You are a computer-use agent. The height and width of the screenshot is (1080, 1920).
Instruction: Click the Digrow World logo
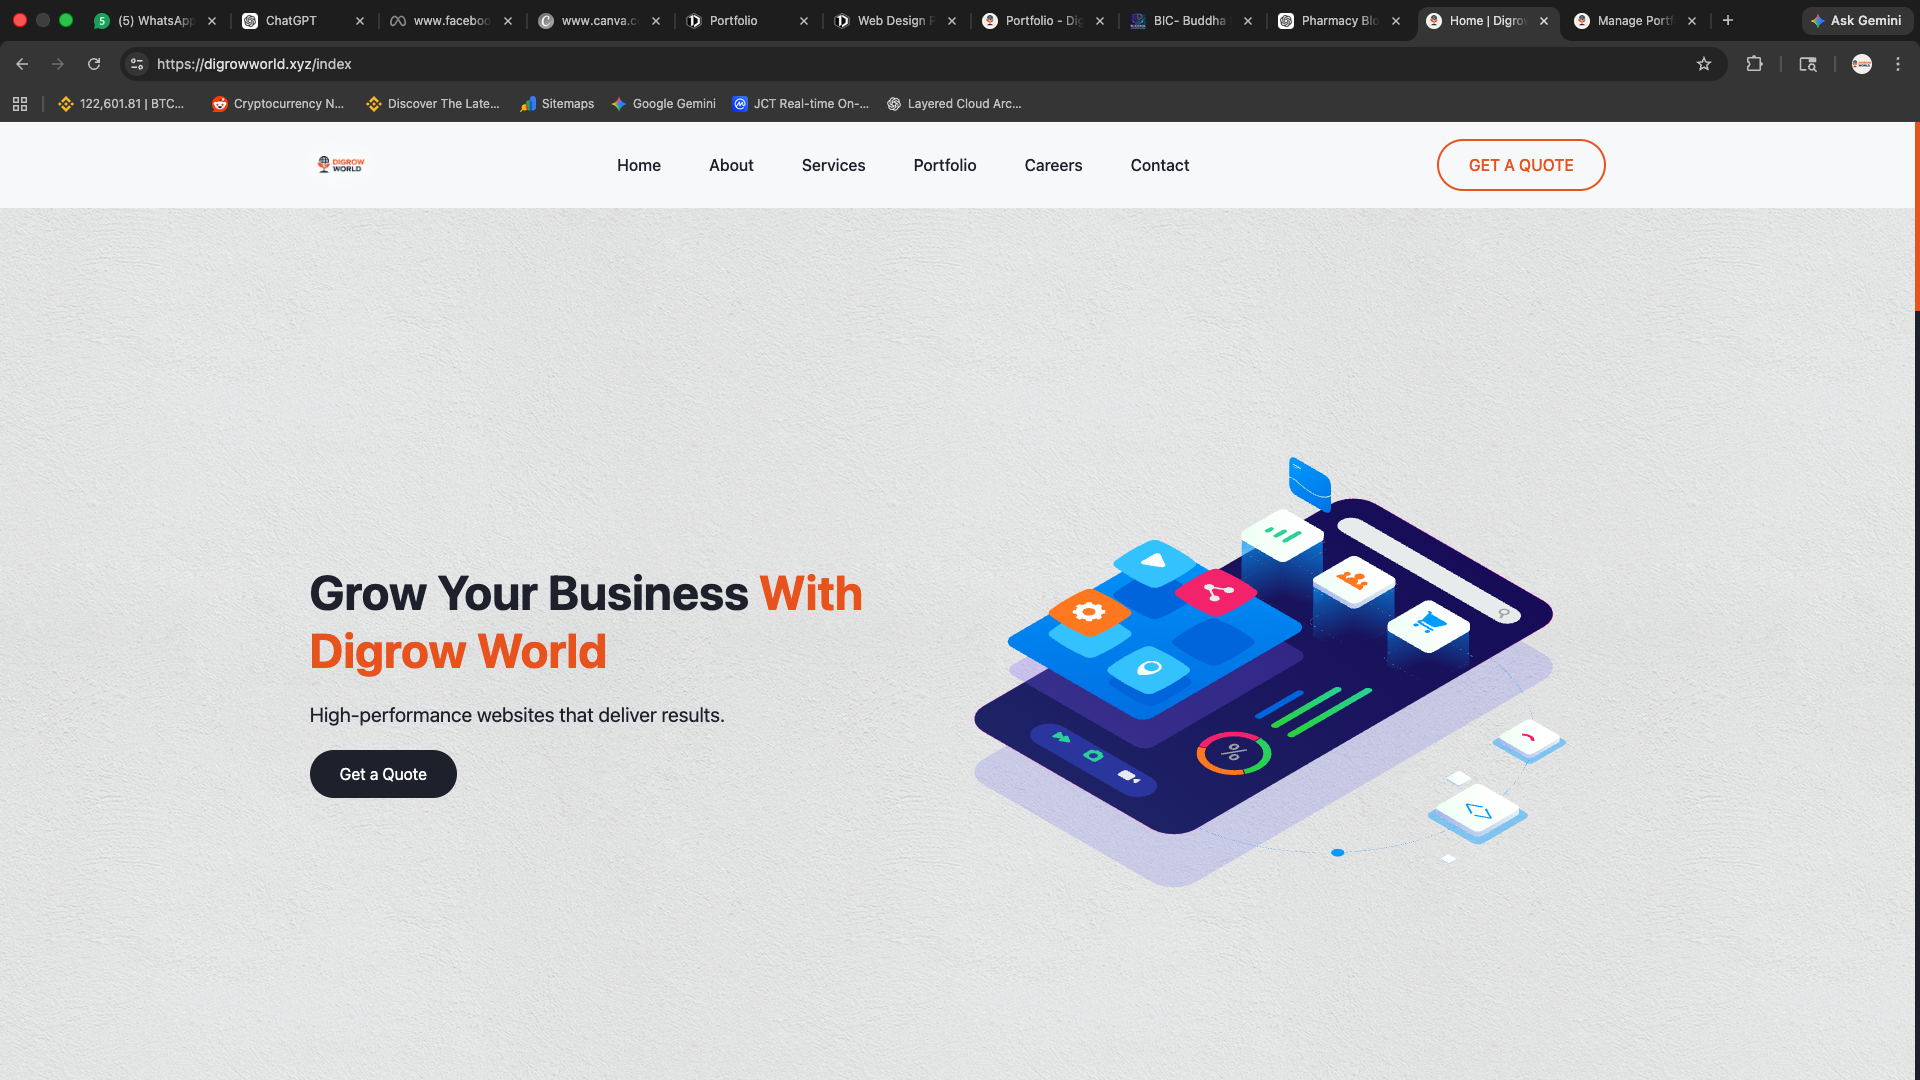(341, 165)
